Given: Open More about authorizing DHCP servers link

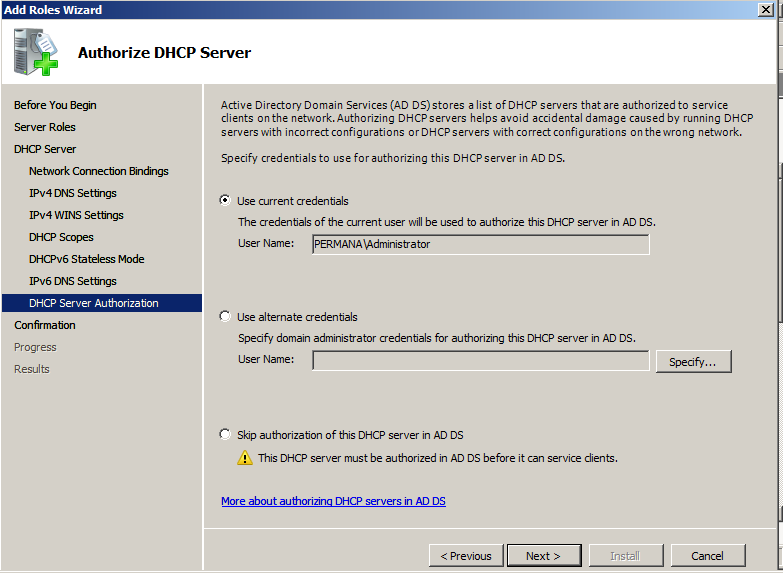Looking at the screenshot, I should [x=334, y=501].
